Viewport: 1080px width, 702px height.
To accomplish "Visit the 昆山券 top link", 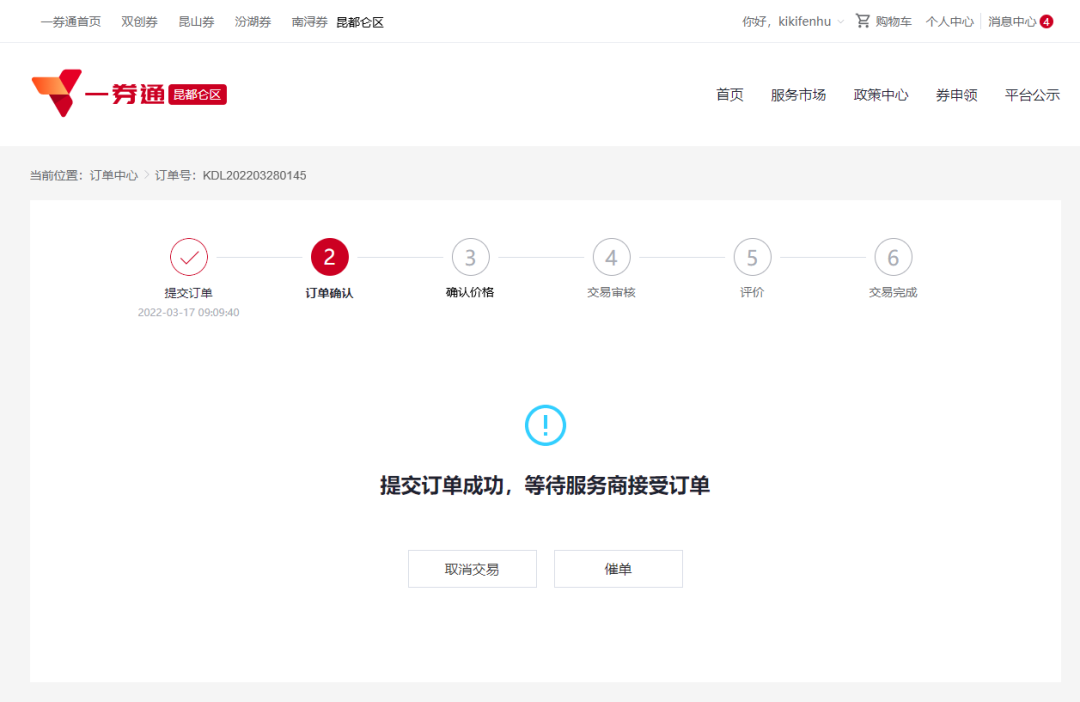I will click(x=196, y=20).
